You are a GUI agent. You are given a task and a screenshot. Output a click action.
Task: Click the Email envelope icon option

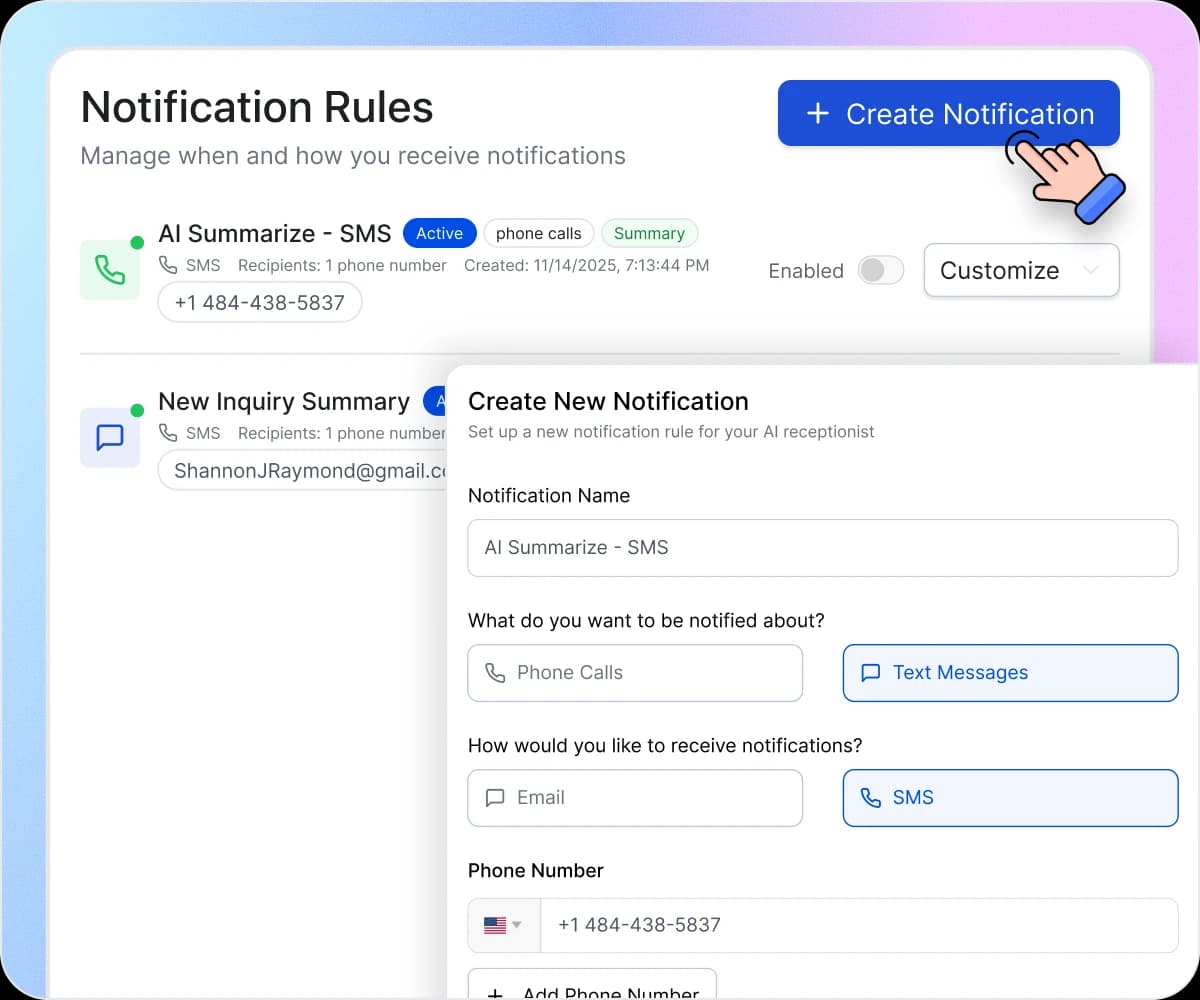[494, 798]
